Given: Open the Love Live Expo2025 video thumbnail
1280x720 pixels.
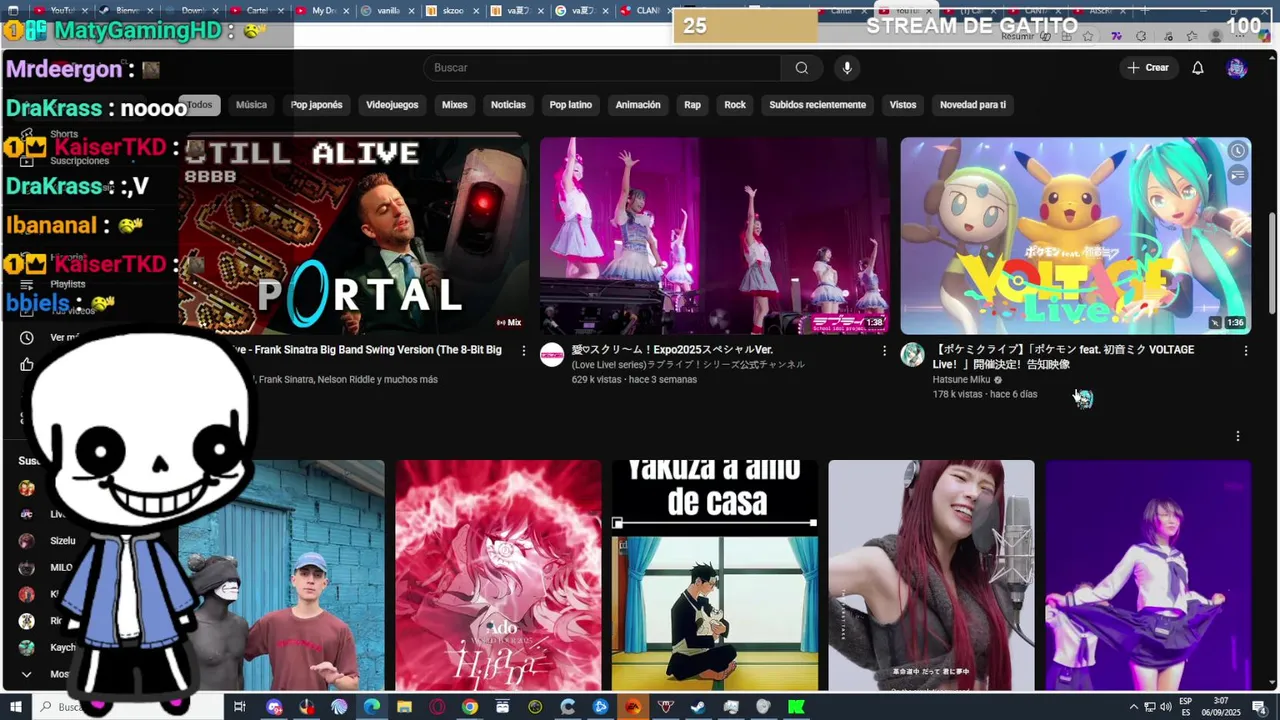Looking at the screenshot, I should (714, 235).
